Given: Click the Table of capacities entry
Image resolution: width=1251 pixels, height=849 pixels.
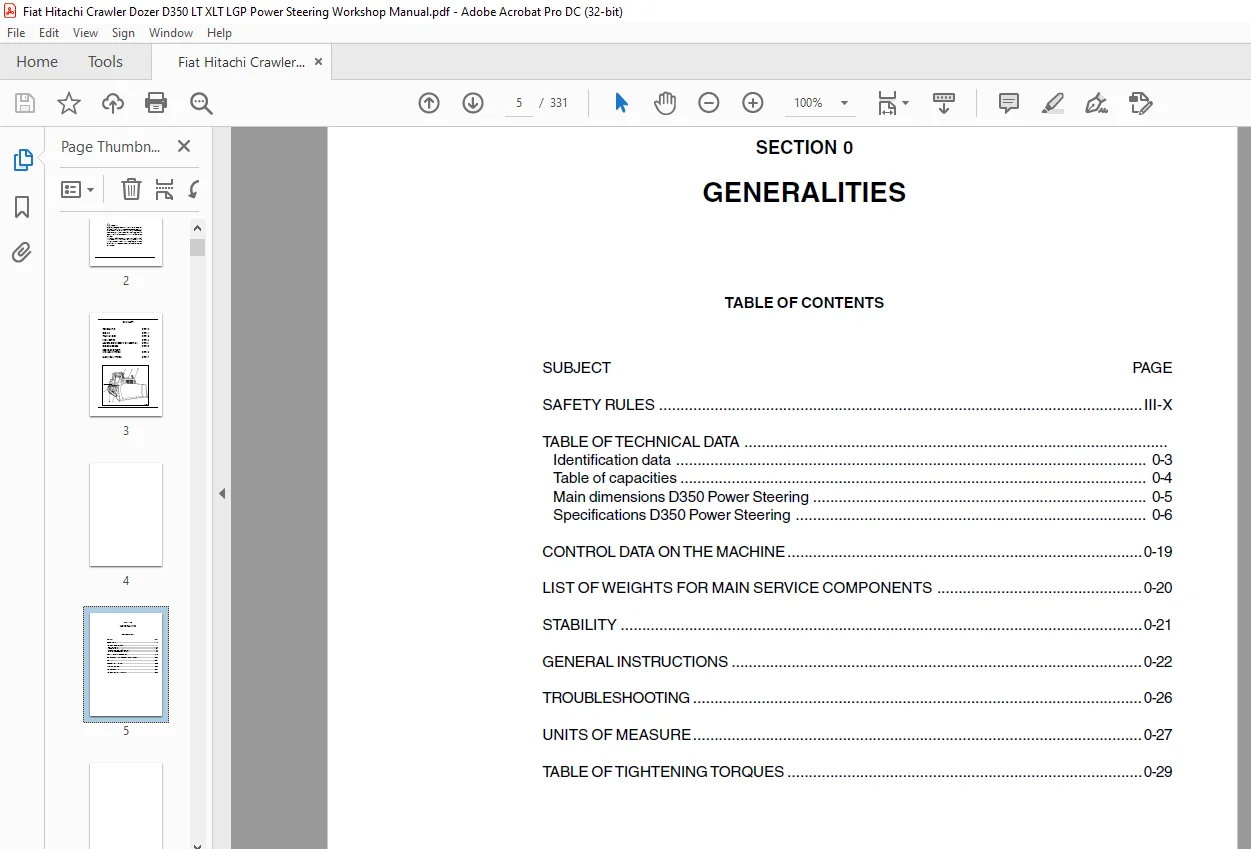Looking at the screenshot, I should (862, 478).
